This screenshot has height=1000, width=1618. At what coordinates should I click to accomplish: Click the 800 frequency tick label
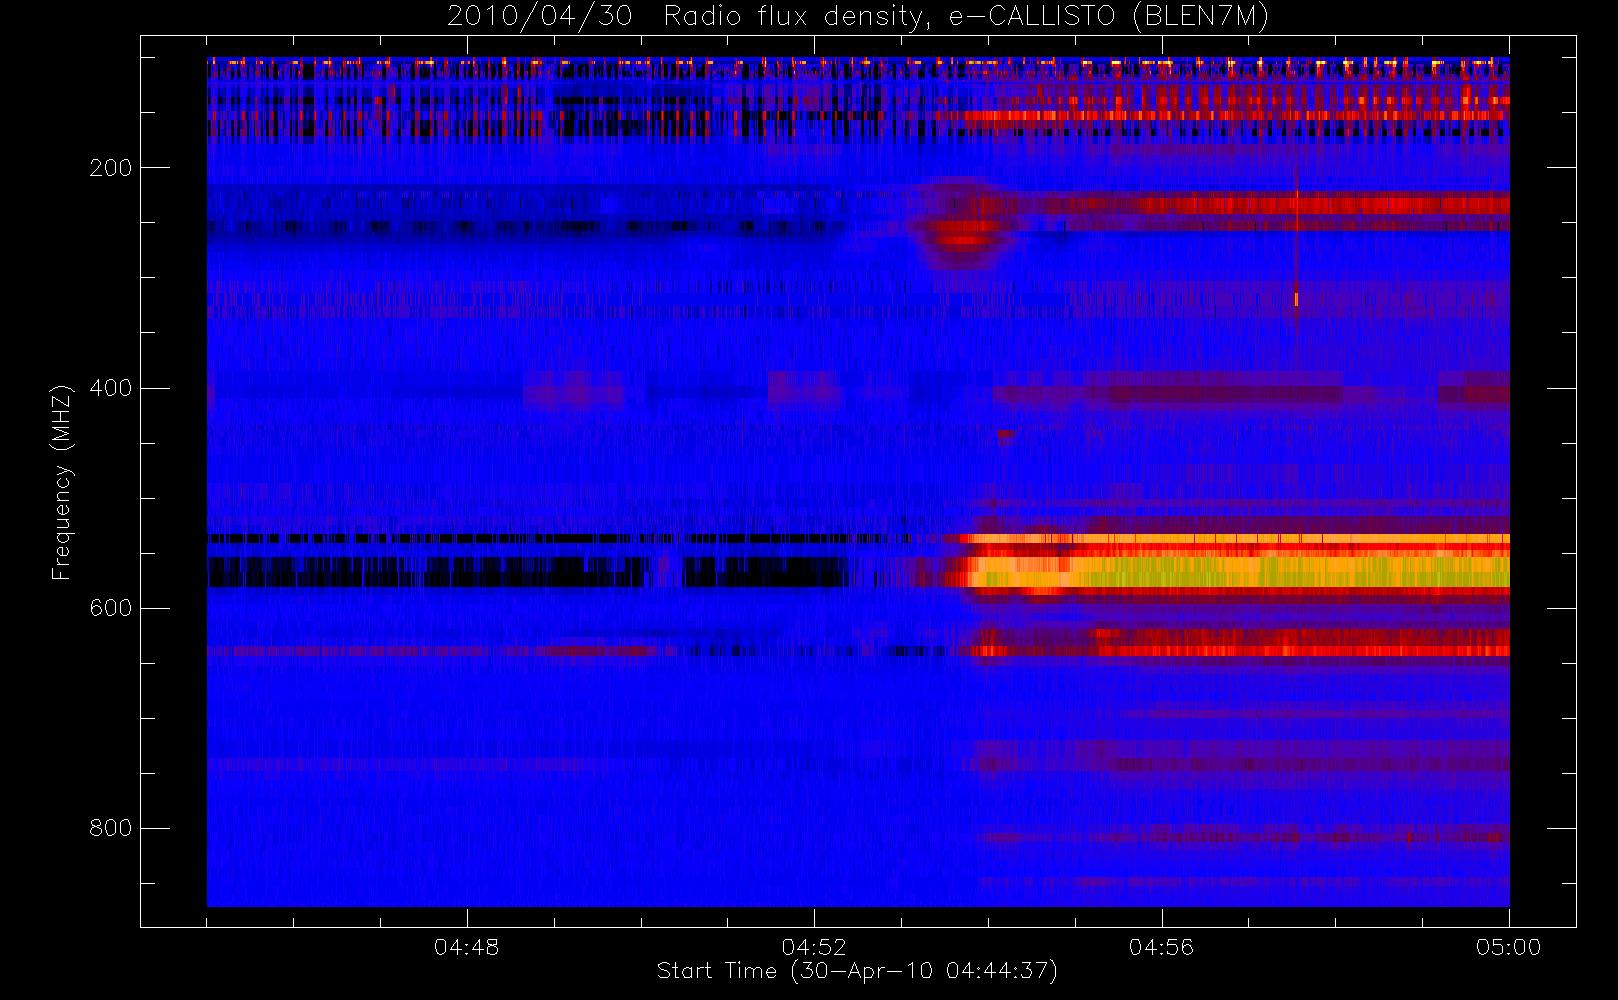click(x=110, y=828)
